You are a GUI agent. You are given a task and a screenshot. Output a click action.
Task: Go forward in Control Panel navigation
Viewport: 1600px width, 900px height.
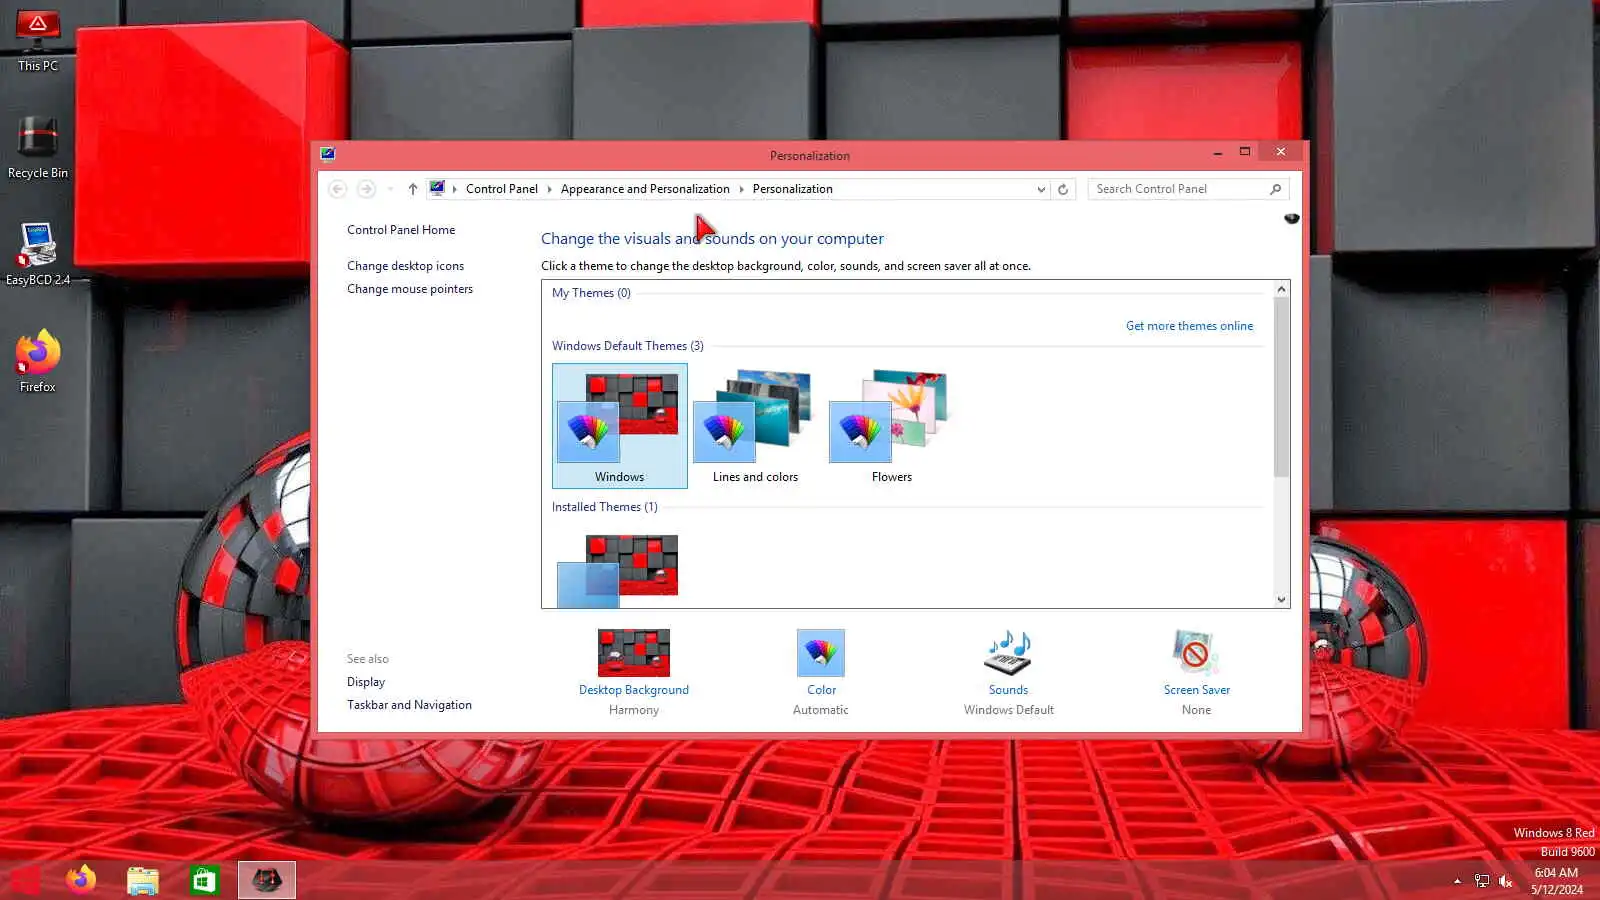pos(366,189)
